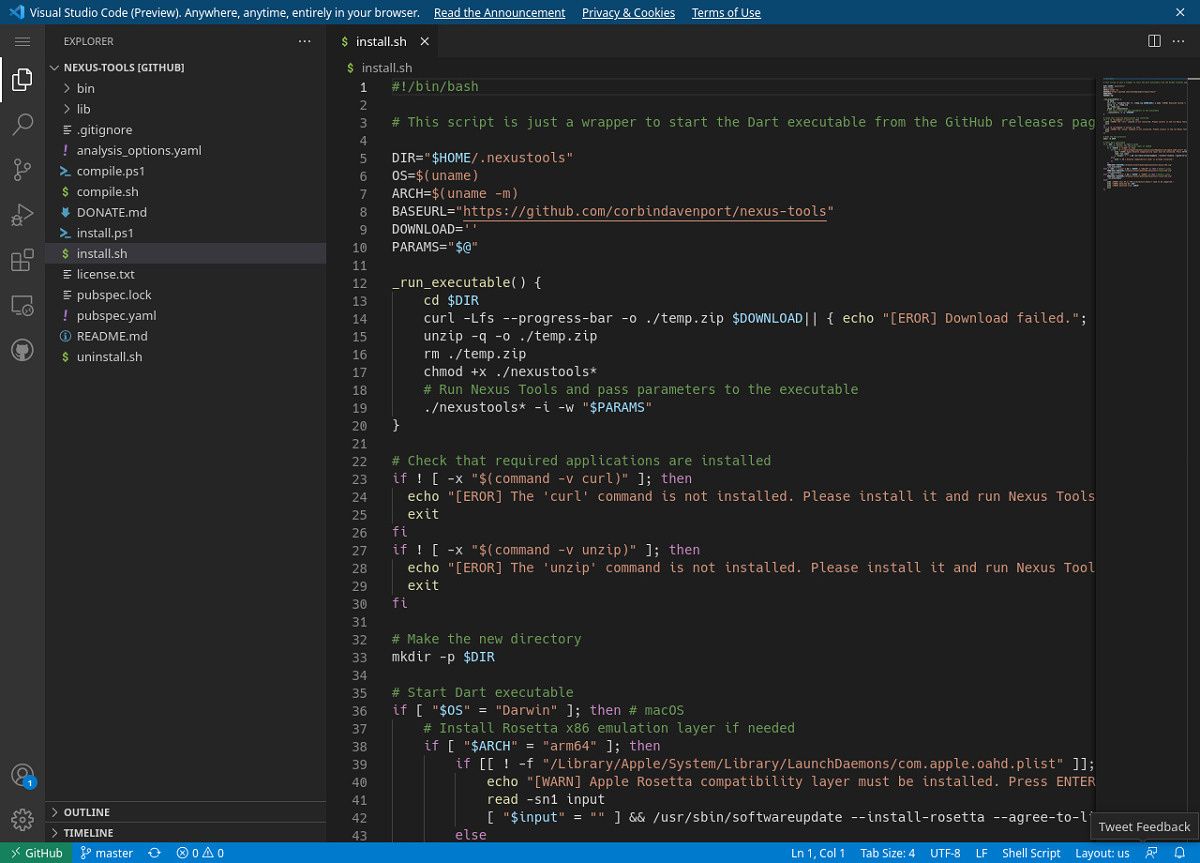Open README.md in the file explorer
The height and width of the screenshot is (863, 1200).
[111, 336]
